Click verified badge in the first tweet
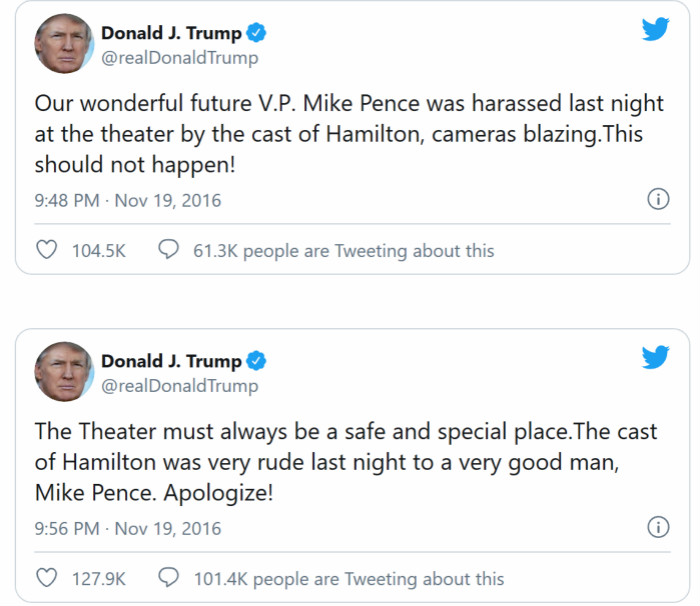700x606 pixels. (257, 33)
